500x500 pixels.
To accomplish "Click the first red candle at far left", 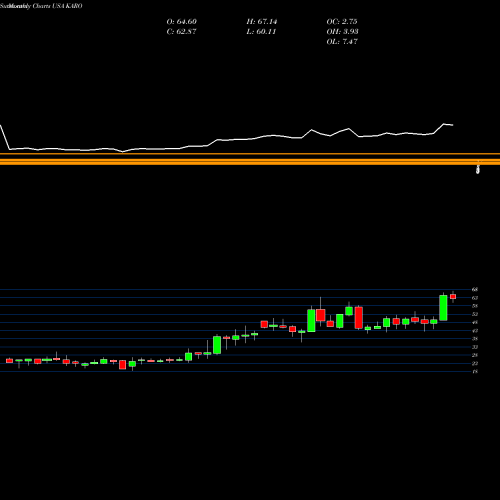I will tap(9, 361).
